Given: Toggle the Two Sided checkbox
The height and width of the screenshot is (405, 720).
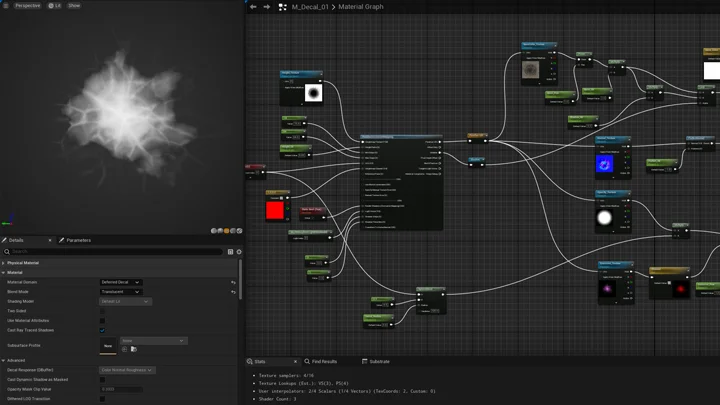Looking at the screenshot, I should [x=102, y=311].
